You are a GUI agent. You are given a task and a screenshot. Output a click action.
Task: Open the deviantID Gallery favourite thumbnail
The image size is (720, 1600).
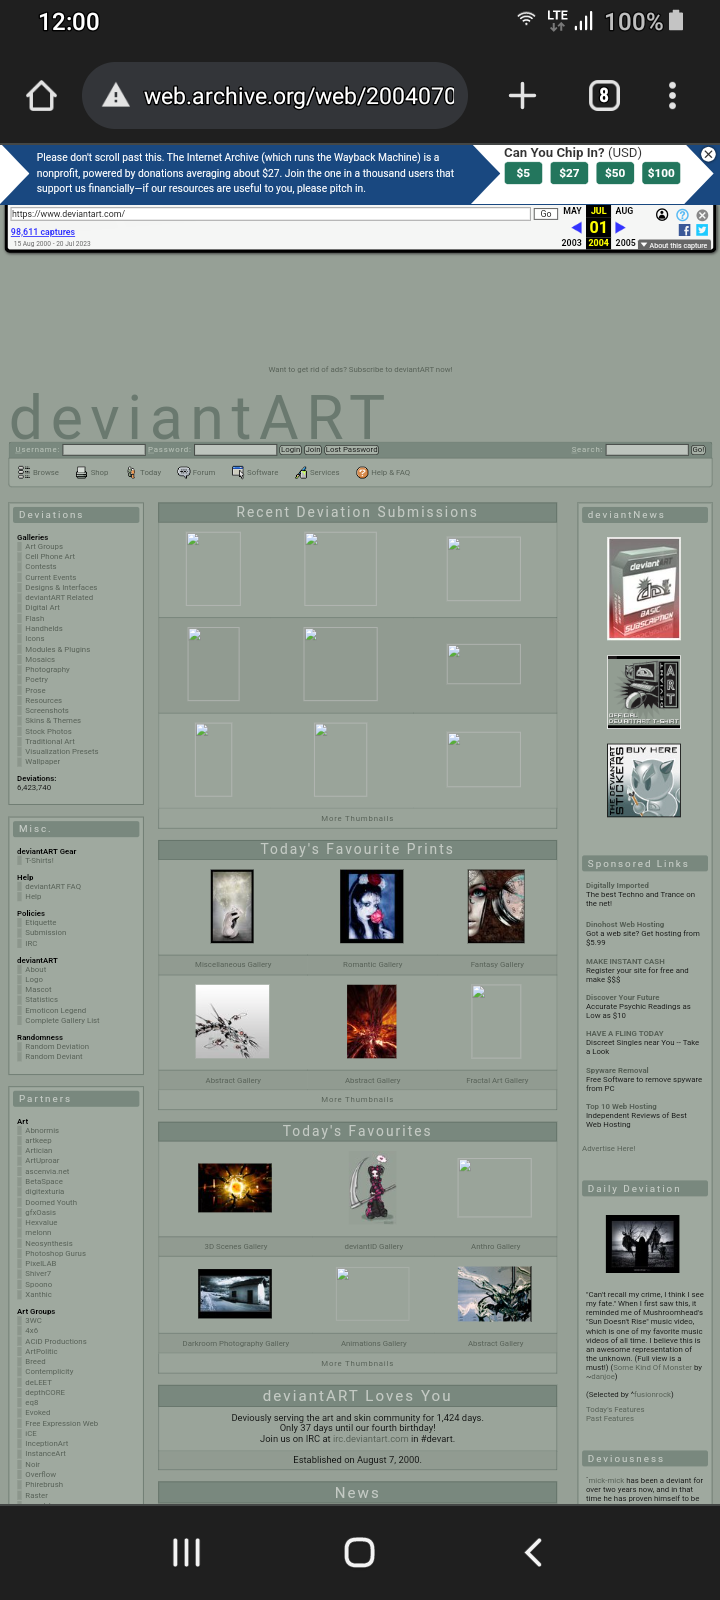(373, 1188)
